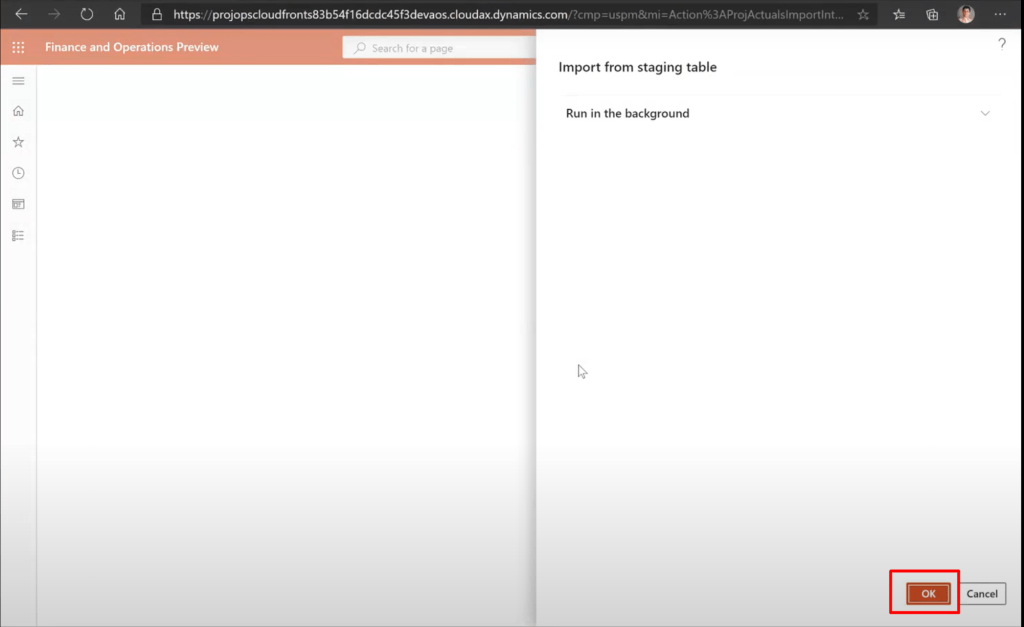Click the browser back arrow
Screen dimensions: 1024x627
pos(21,15)
